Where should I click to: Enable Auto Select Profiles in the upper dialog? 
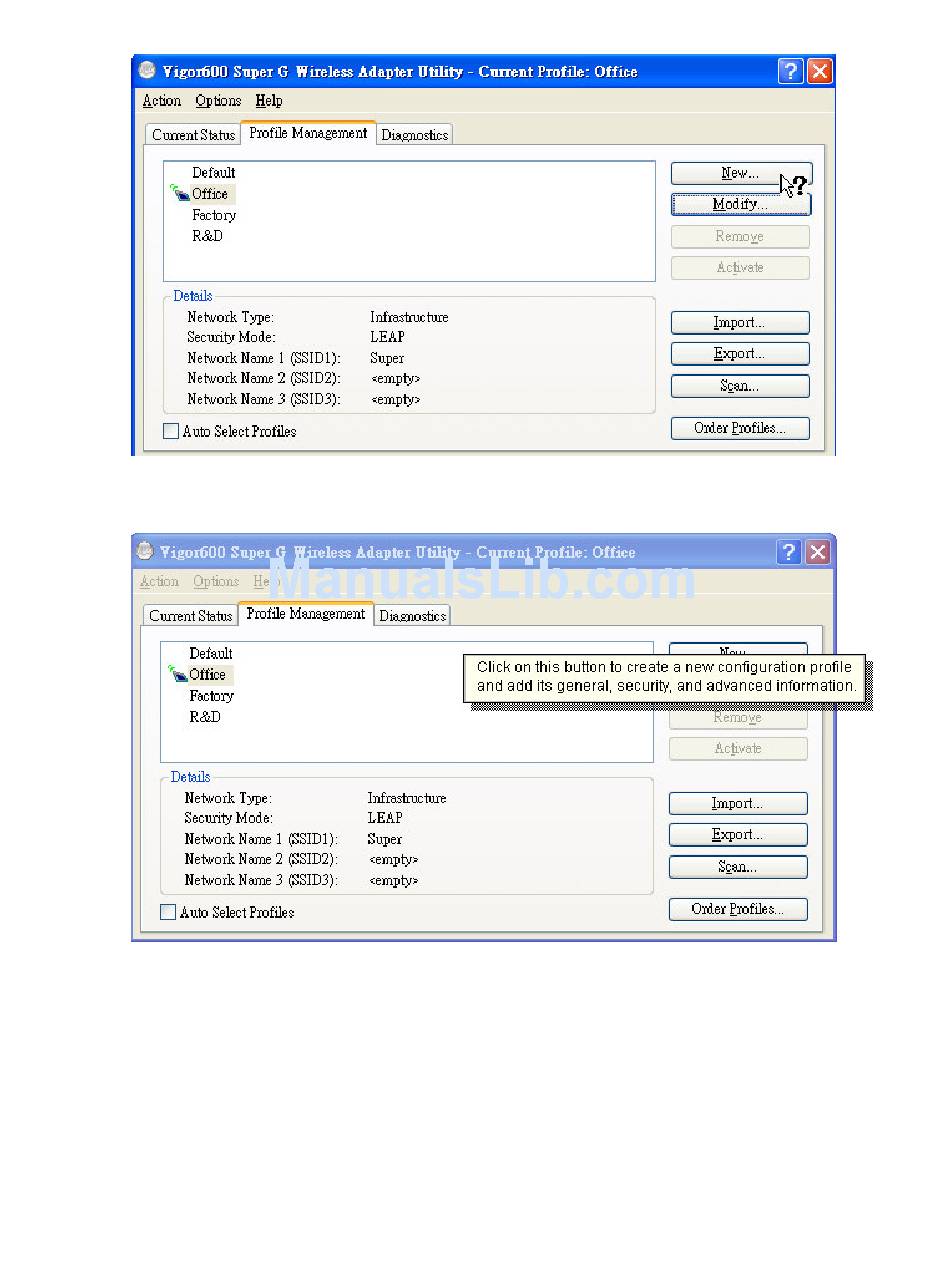171,431
